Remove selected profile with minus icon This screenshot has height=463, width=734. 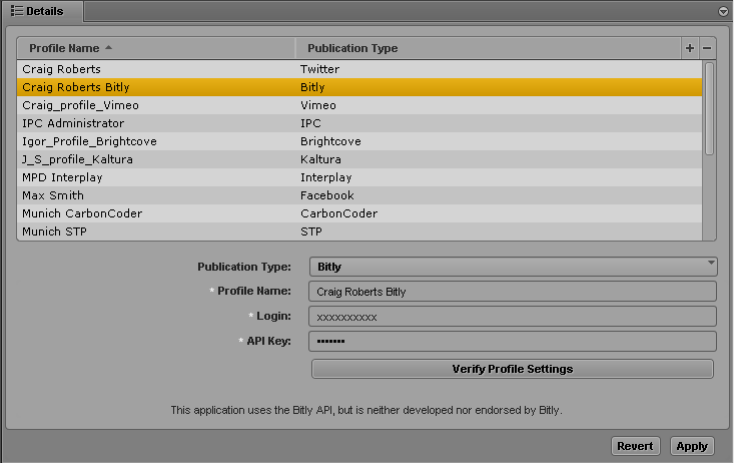(707, 48)
